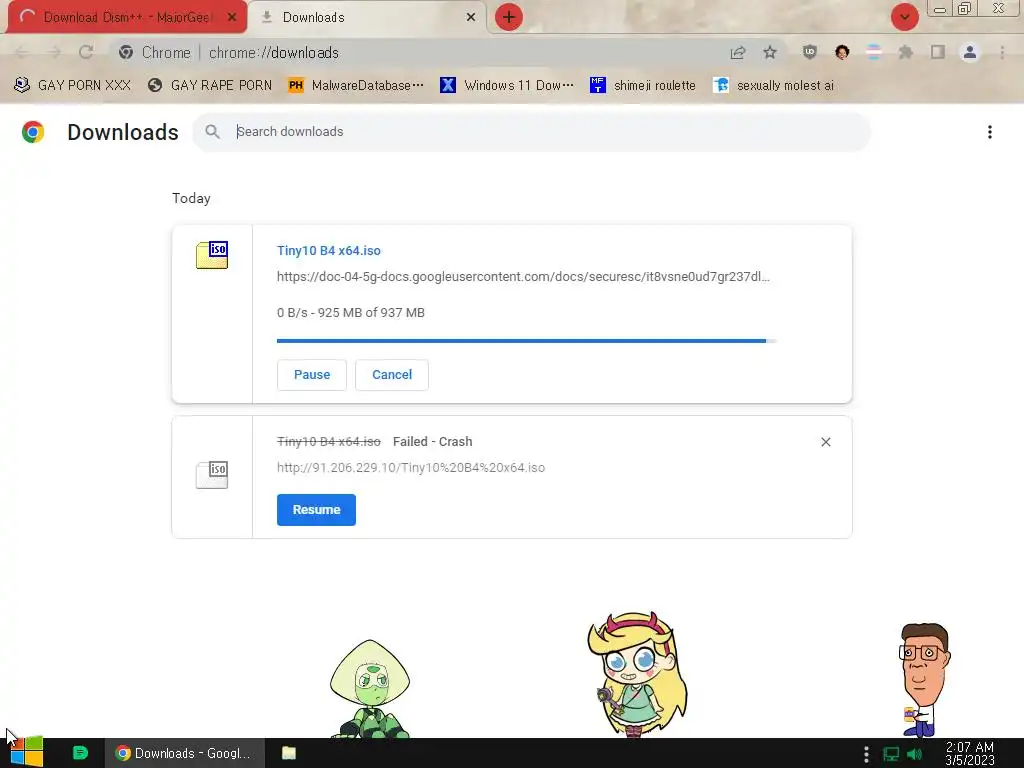Image resolution: width=1024 pixels, height=768 pixels.
Task: Share this page icon in address bar
Action: (738, 52)
